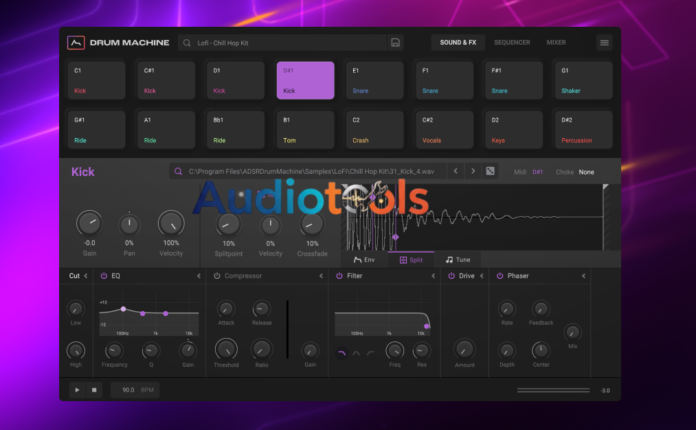Viewport: 696px width, 430px height.
Task: Click the save preset disk icon
Action: coord(396,43)
